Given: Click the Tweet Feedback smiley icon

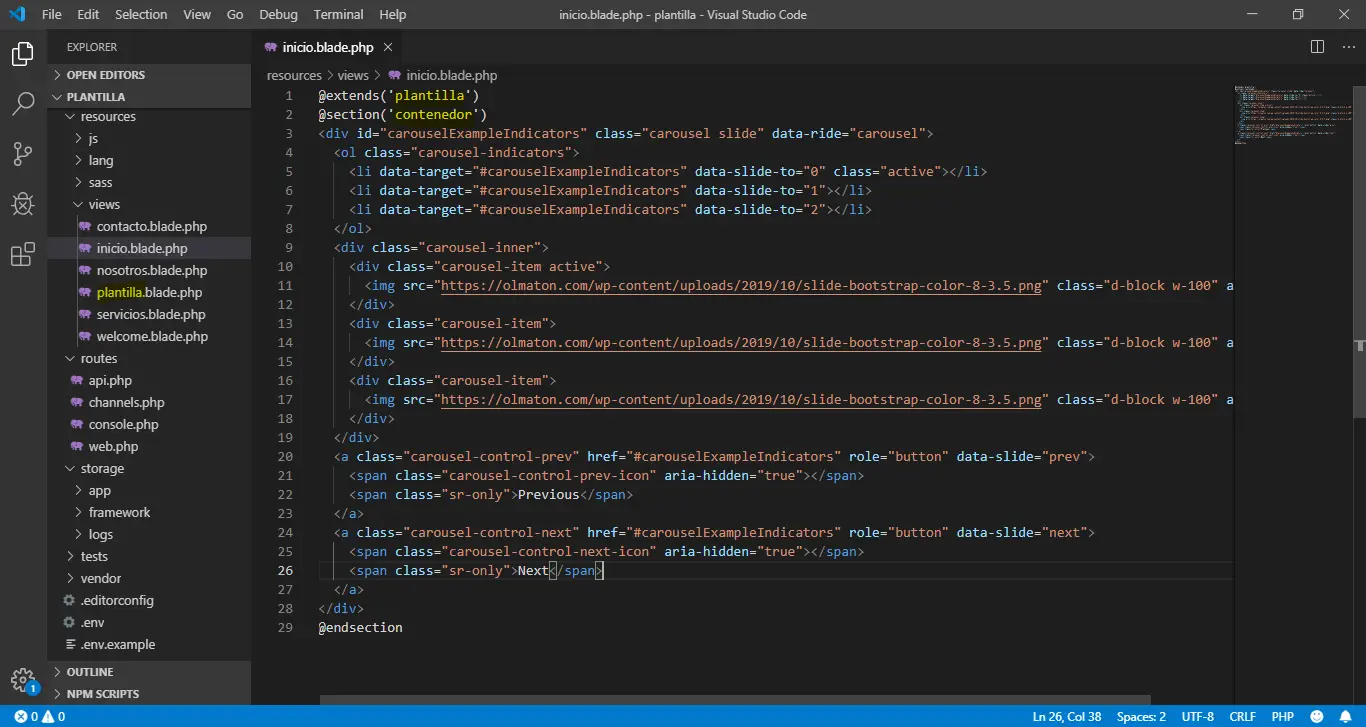Looking at the screenshot, I should (x=1318, y=716).
